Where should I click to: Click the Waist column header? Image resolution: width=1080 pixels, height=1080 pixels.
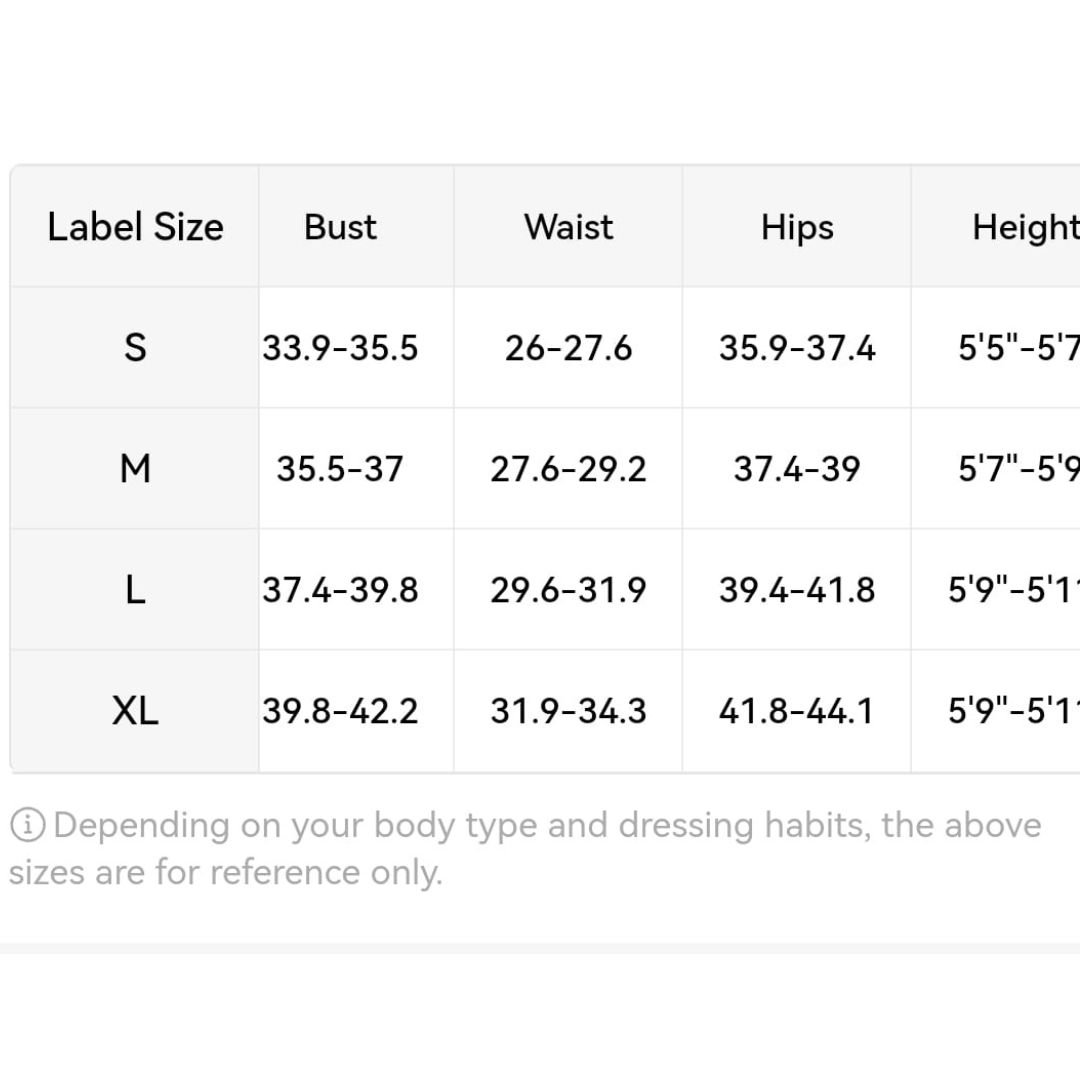[568, 227]
